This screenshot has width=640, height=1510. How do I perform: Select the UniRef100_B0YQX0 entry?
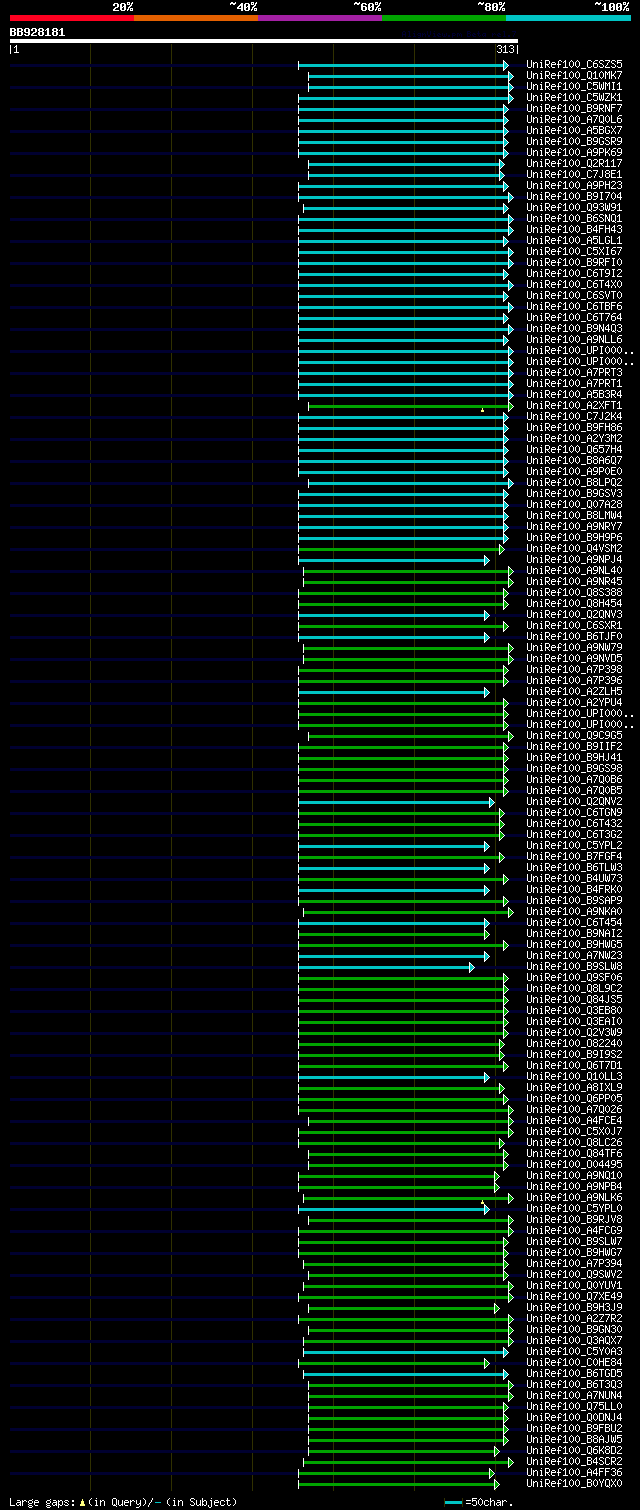click(x=574, y=1483)
